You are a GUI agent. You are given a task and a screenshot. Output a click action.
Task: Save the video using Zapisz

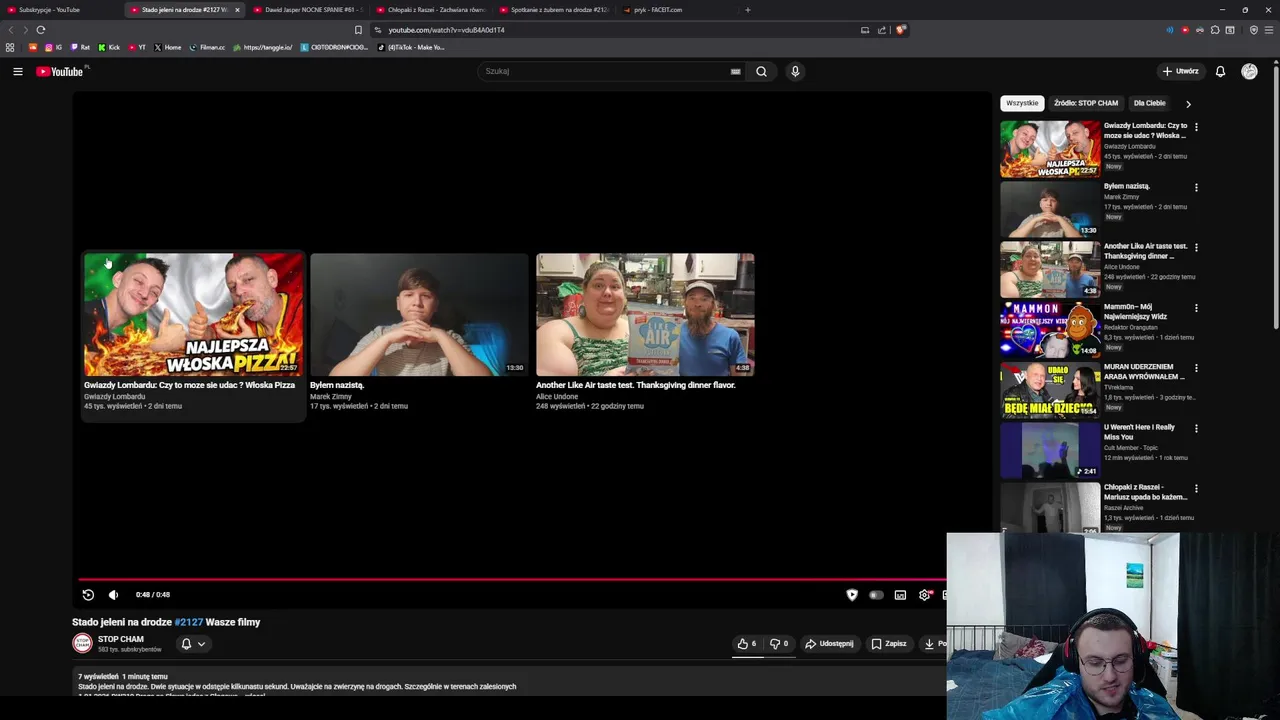click(889, 644)
